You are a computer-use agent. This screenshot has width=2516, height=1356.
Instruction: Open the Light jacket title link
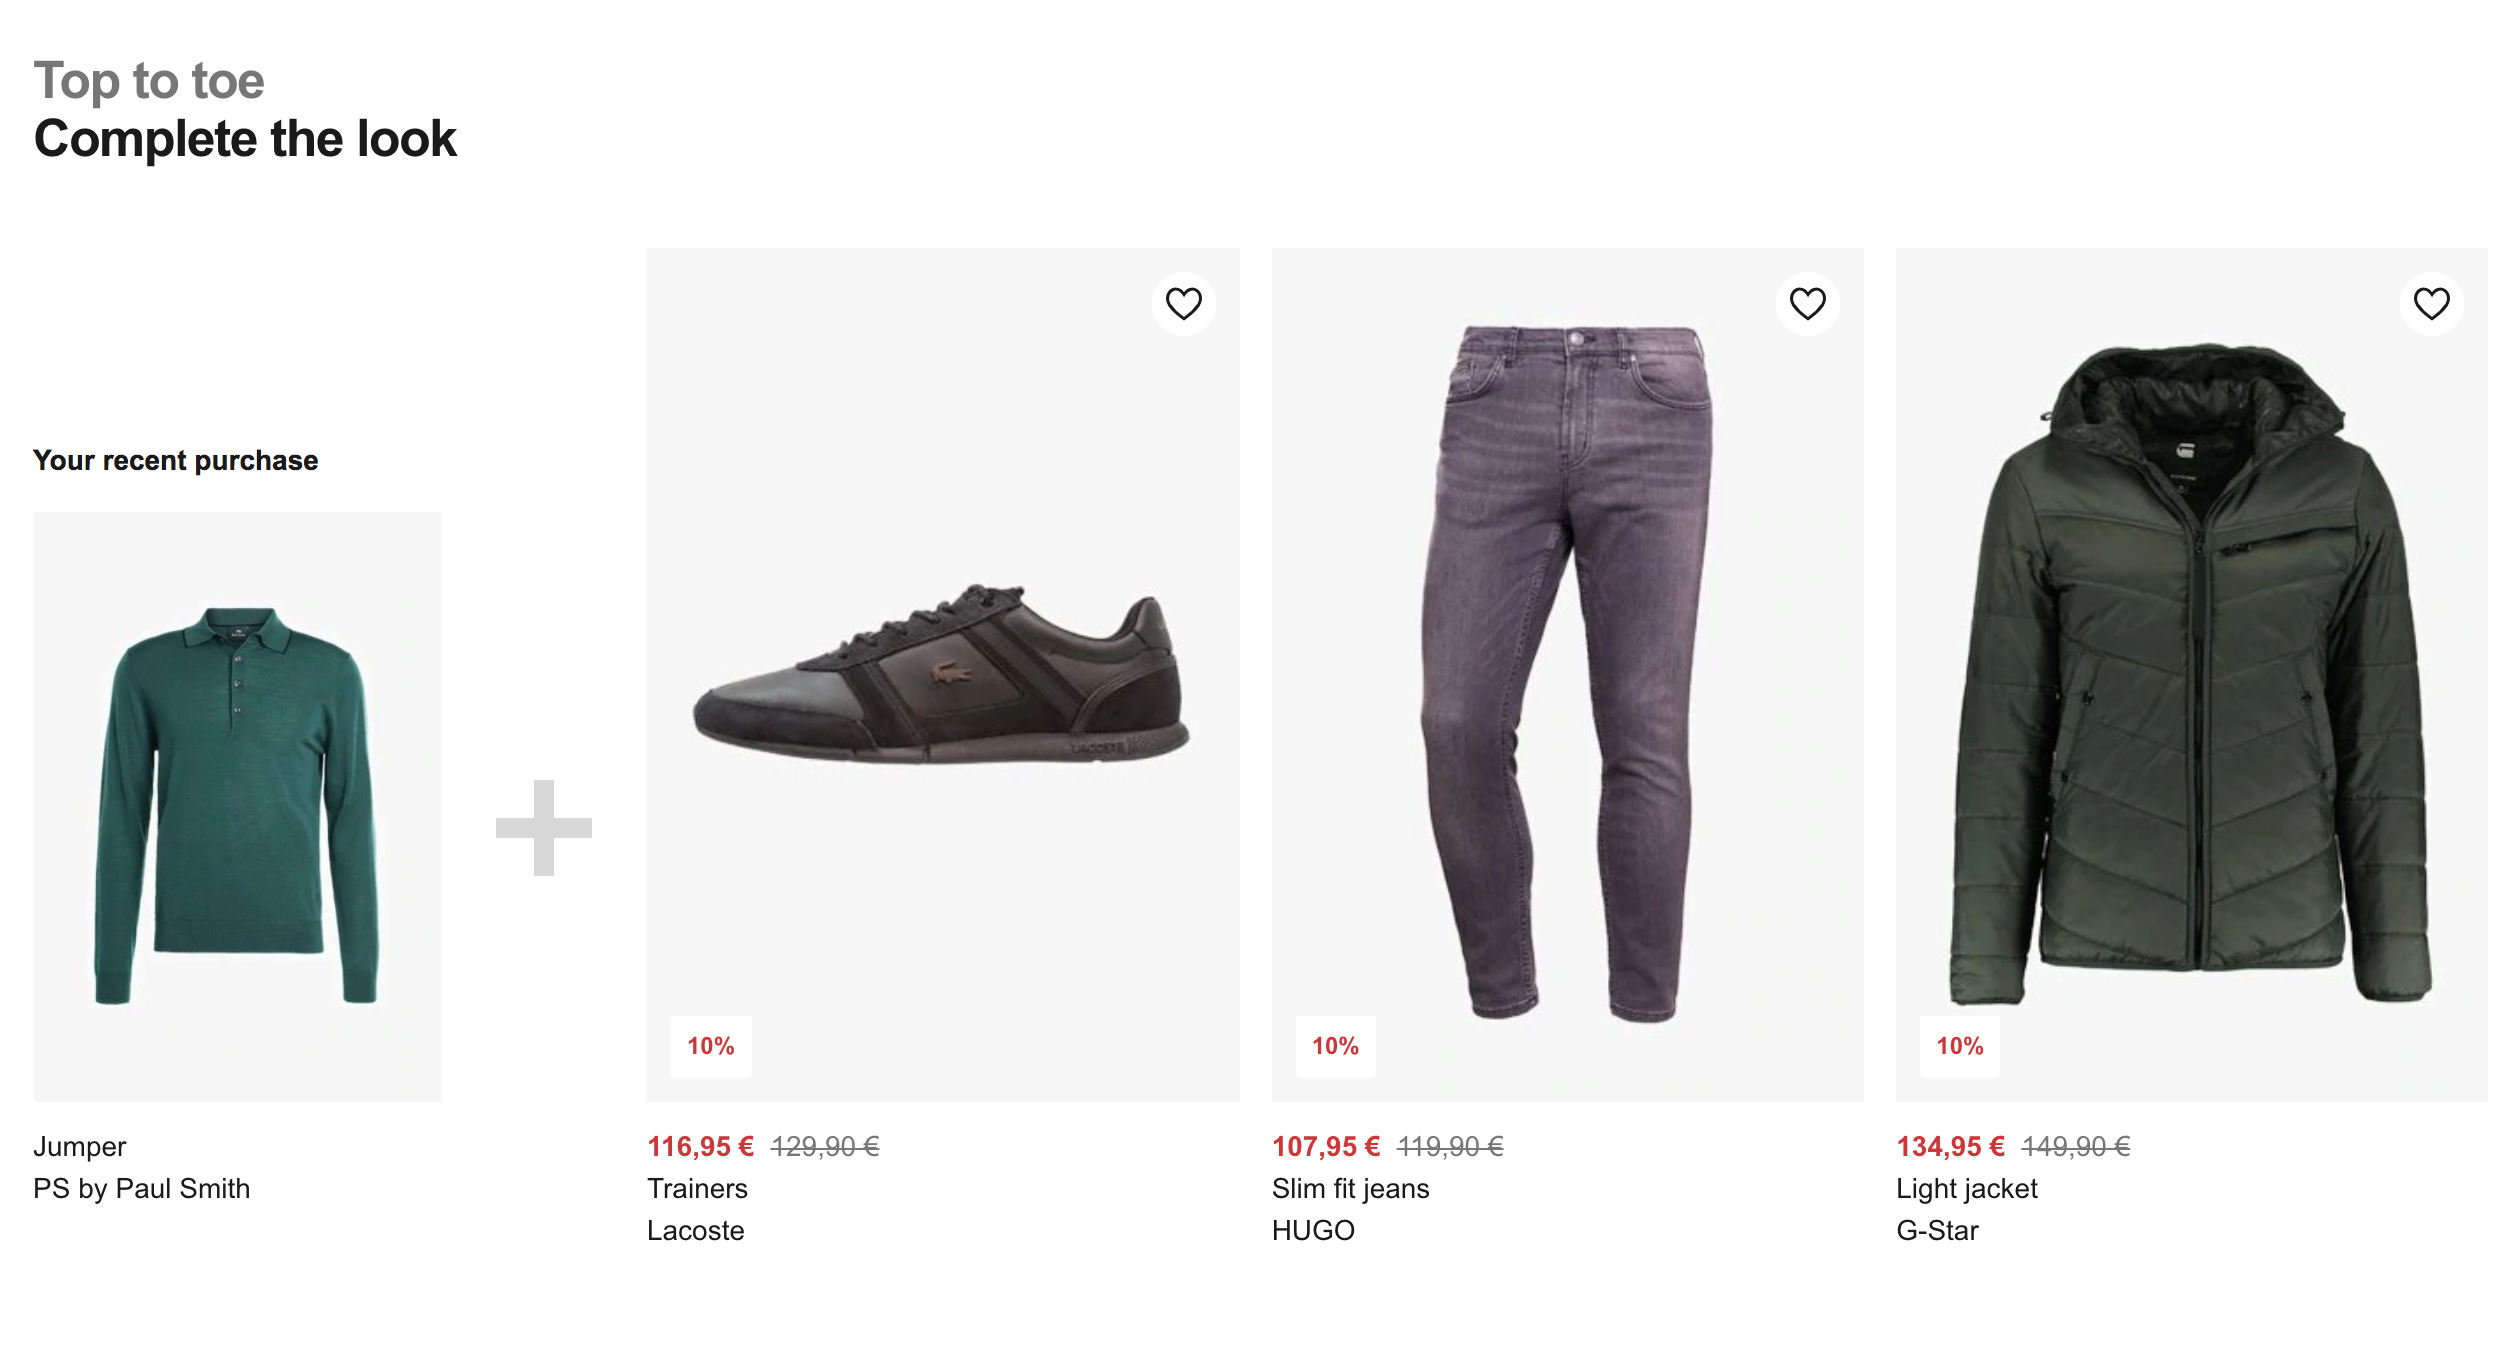[x=1966, y=1188]
